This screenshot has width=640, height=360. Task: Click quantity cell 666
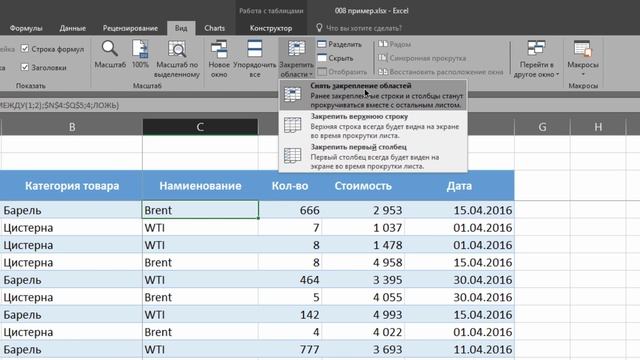(x=290, y=210)
